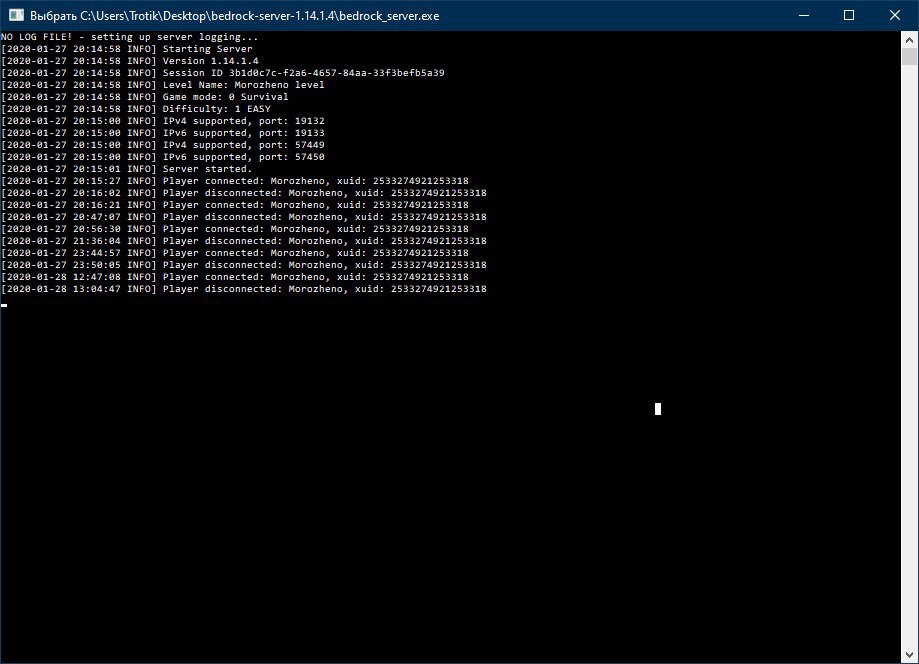919x664 pixels.
Task: Click the 23:44:57 Player connected line
Action: (235, 253)
